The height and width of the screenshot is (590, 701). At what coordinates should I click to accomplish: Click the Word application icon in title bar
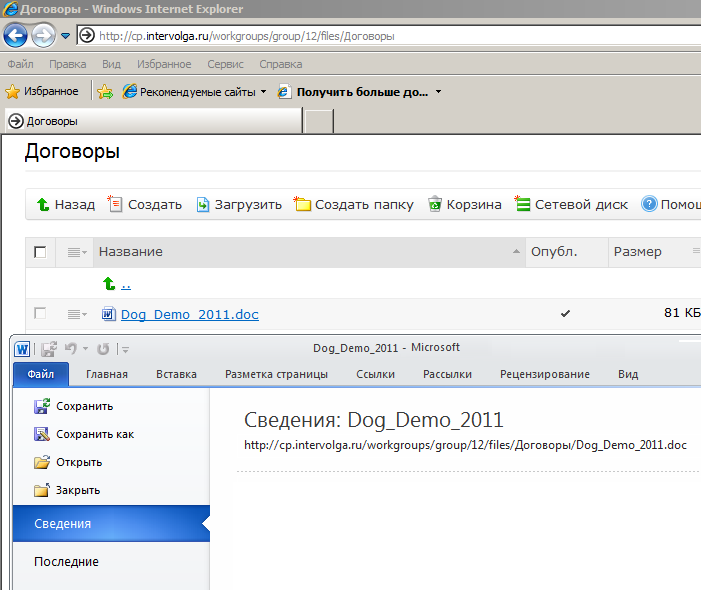coord(22,349)
